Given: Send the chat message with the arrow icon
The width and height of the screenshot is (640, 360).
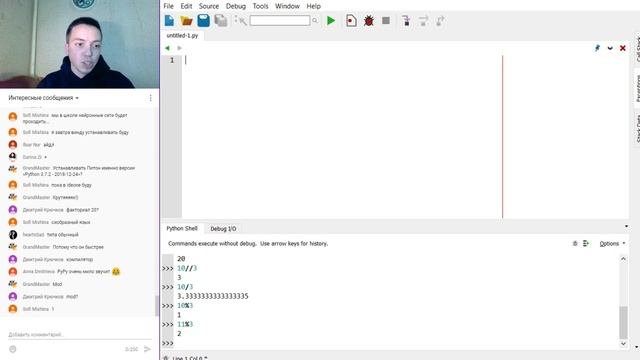Looking at the screenshot, I should point(147,349).
